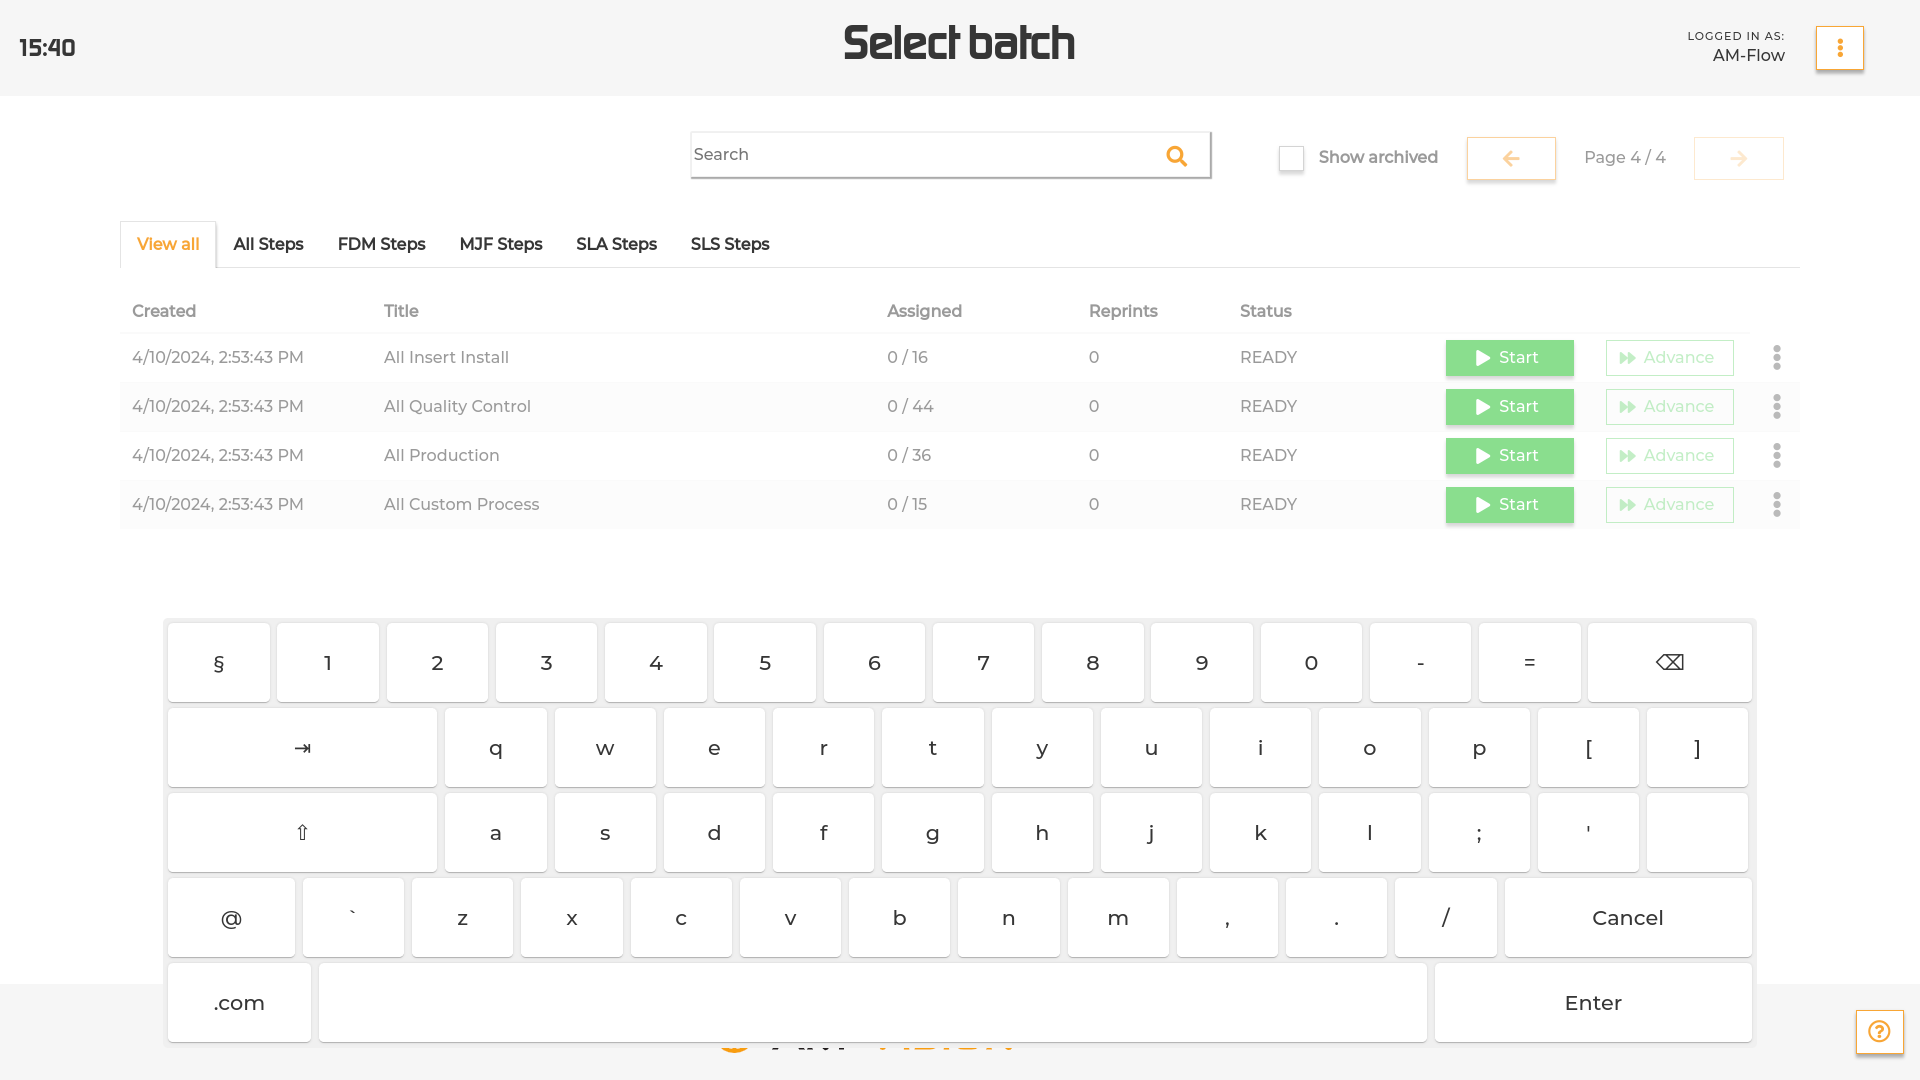Select the MJF Steps tab
Screen dimensions: 1920x1080
(x=500, y=244)
